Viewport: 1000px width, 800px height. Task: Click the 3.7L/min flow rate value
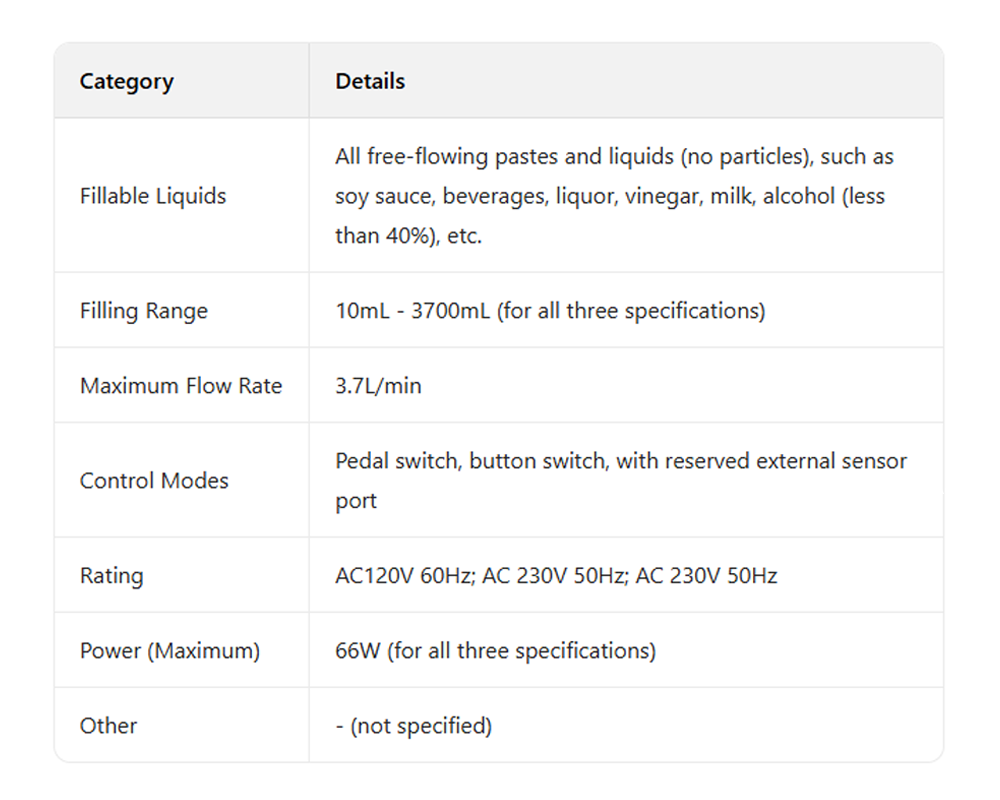pos(378,386)
